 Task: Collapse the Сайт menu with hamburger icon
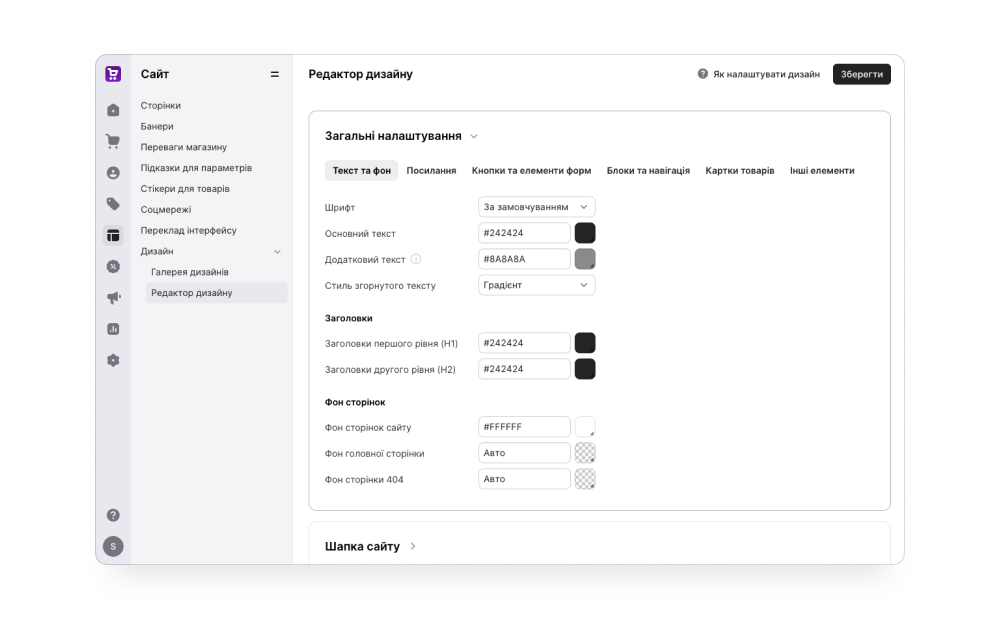(275, 74)
